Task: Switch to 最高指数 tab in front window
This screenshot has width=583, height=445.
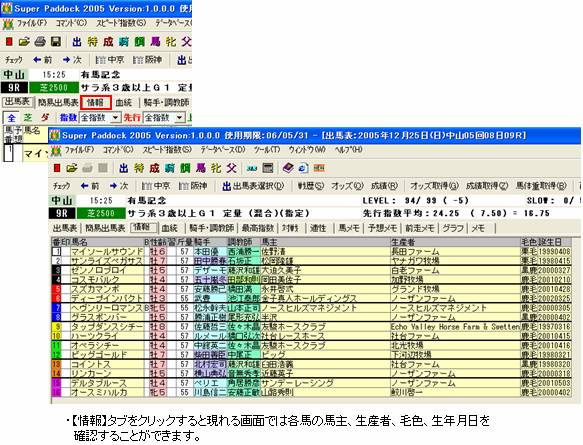Action: (258, 228)
